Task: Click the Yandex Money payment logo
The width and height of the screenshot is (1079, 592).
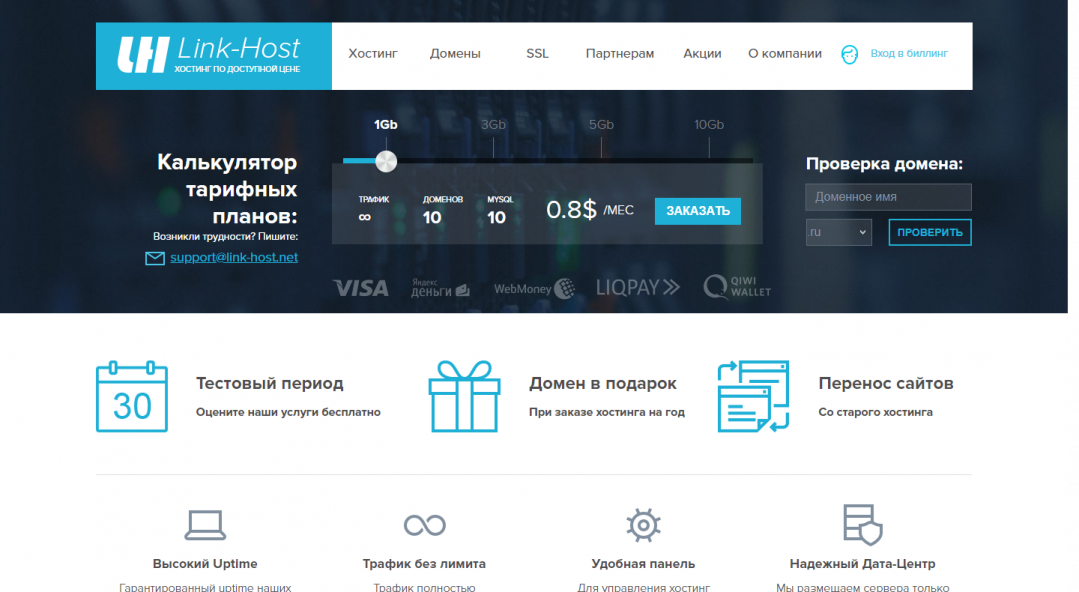Action: click(x=440, y=288)
